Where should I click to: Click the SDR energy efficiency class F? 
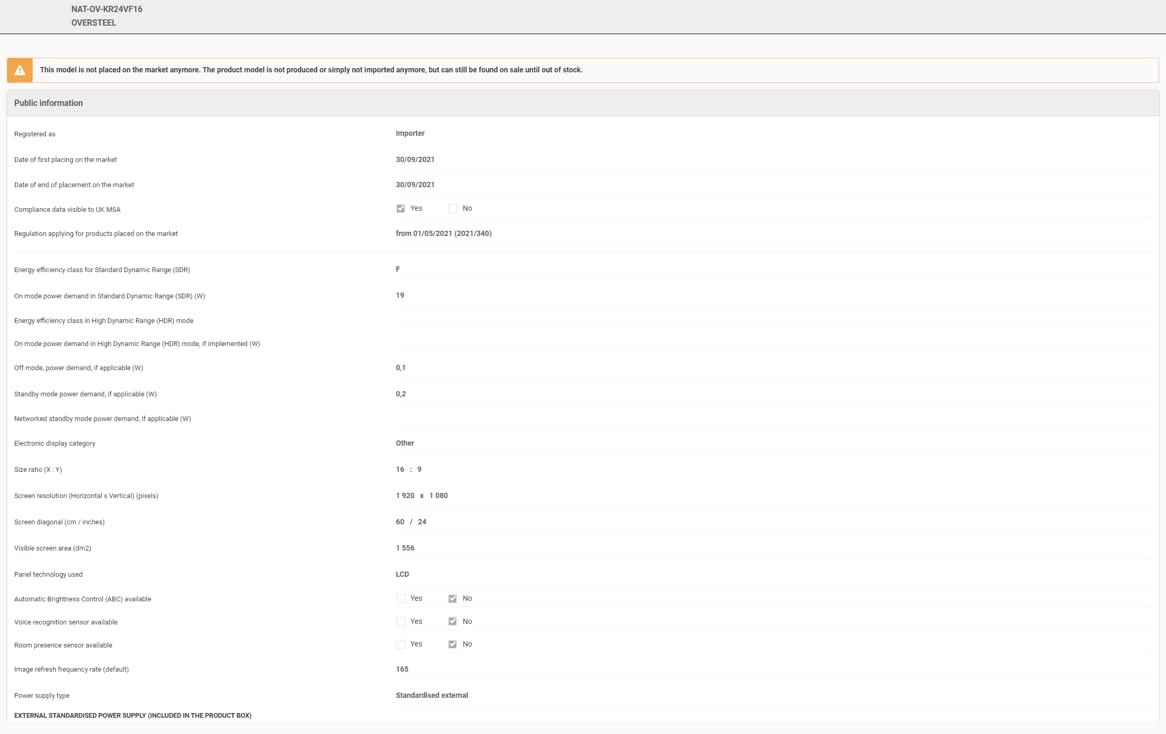(398, 269)
